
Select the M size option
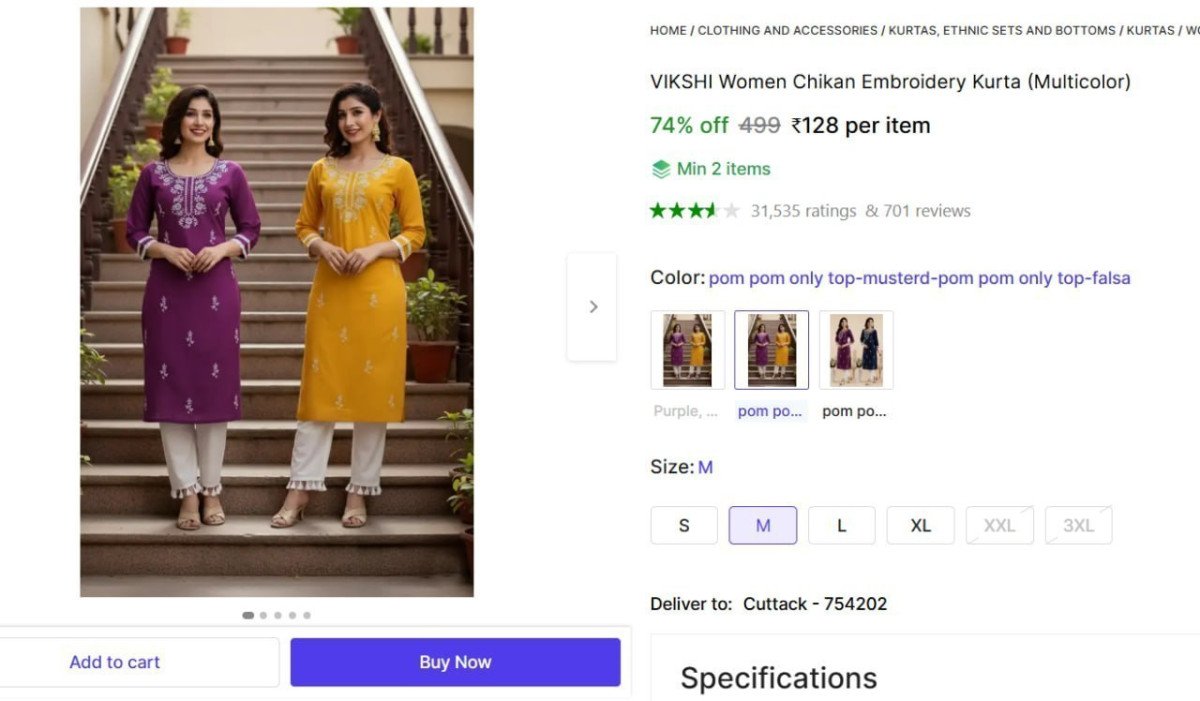(762, 525)
